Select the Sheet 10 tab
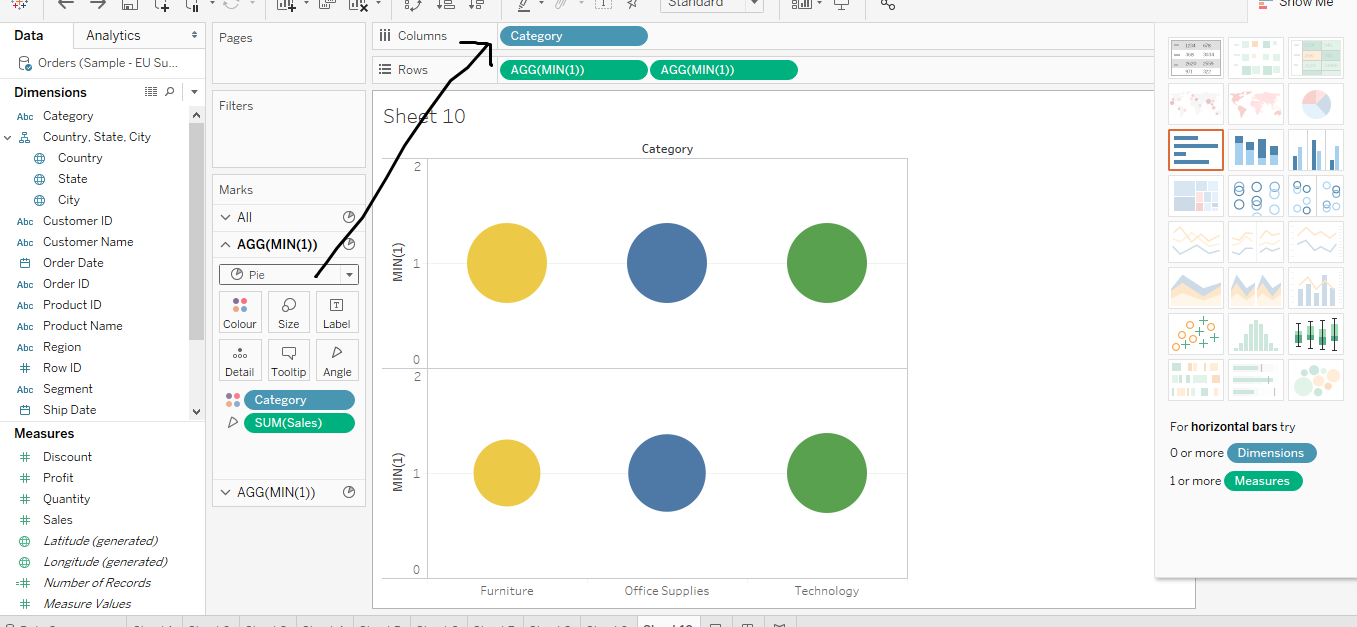The height and width of the screenshot is (627, 1357). [666, 623]
